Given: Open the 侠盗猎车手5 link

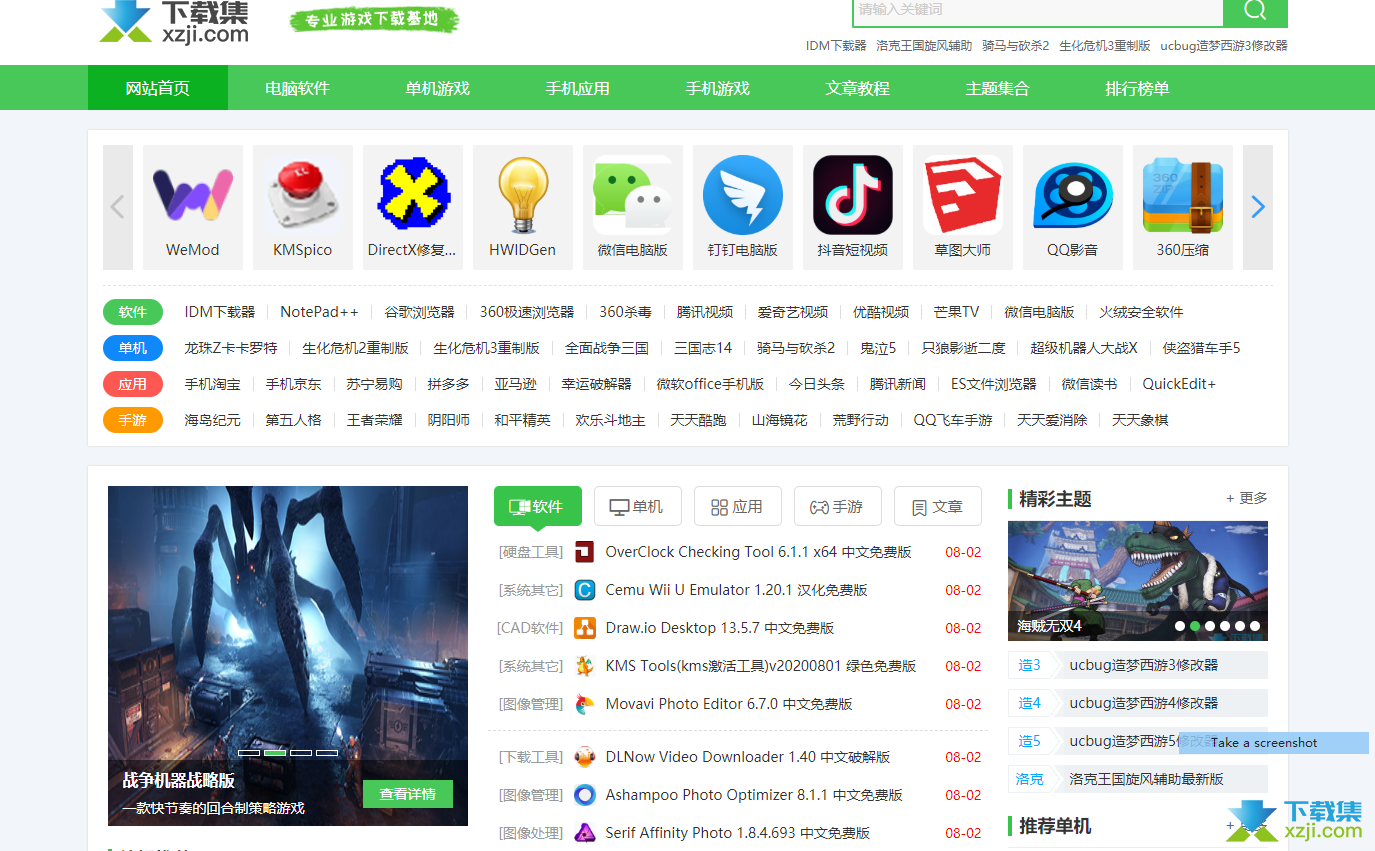Looking at the screenshot, I should point(1201,348).
